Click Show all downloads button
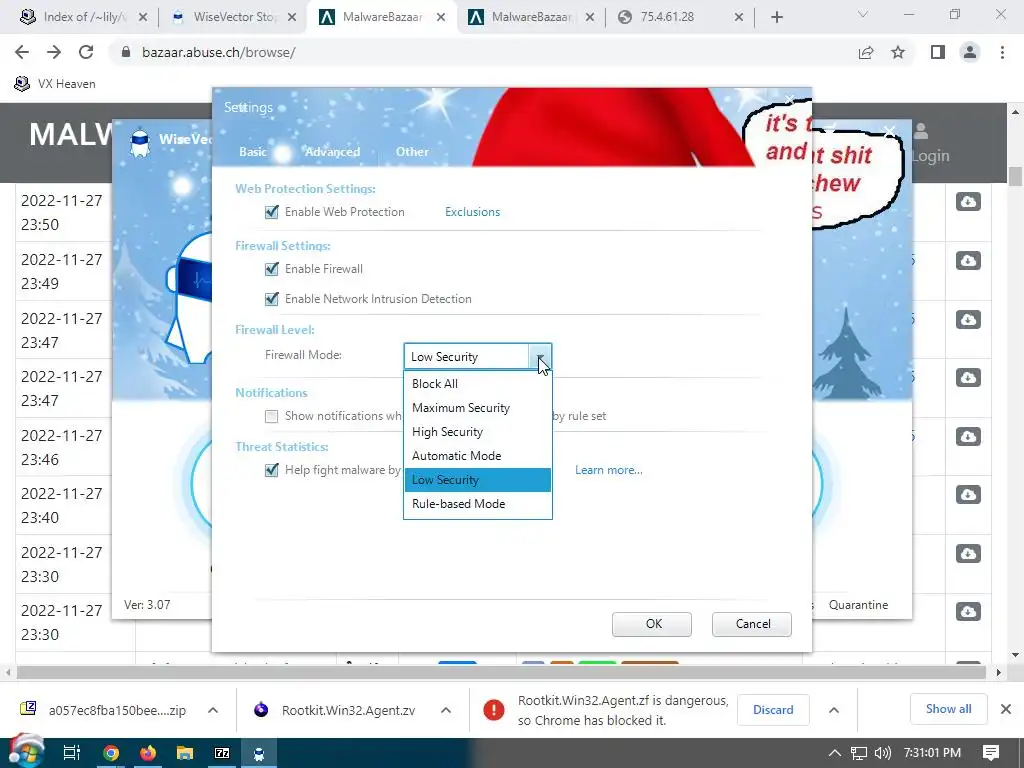This screenshot has width=1024, height=768. coord(948,709)
